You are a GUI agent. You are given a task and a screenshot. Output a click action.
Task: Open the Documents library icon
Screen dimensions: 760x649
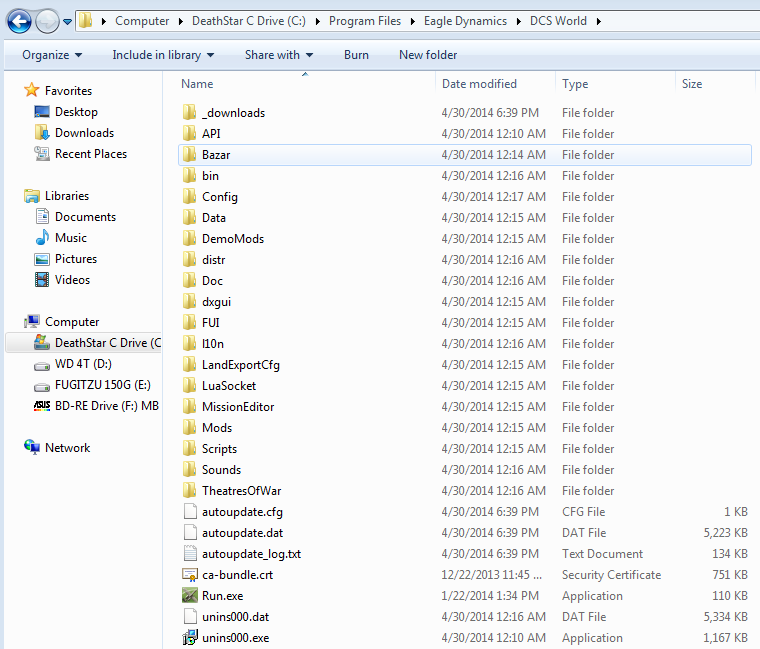[42, 216]
